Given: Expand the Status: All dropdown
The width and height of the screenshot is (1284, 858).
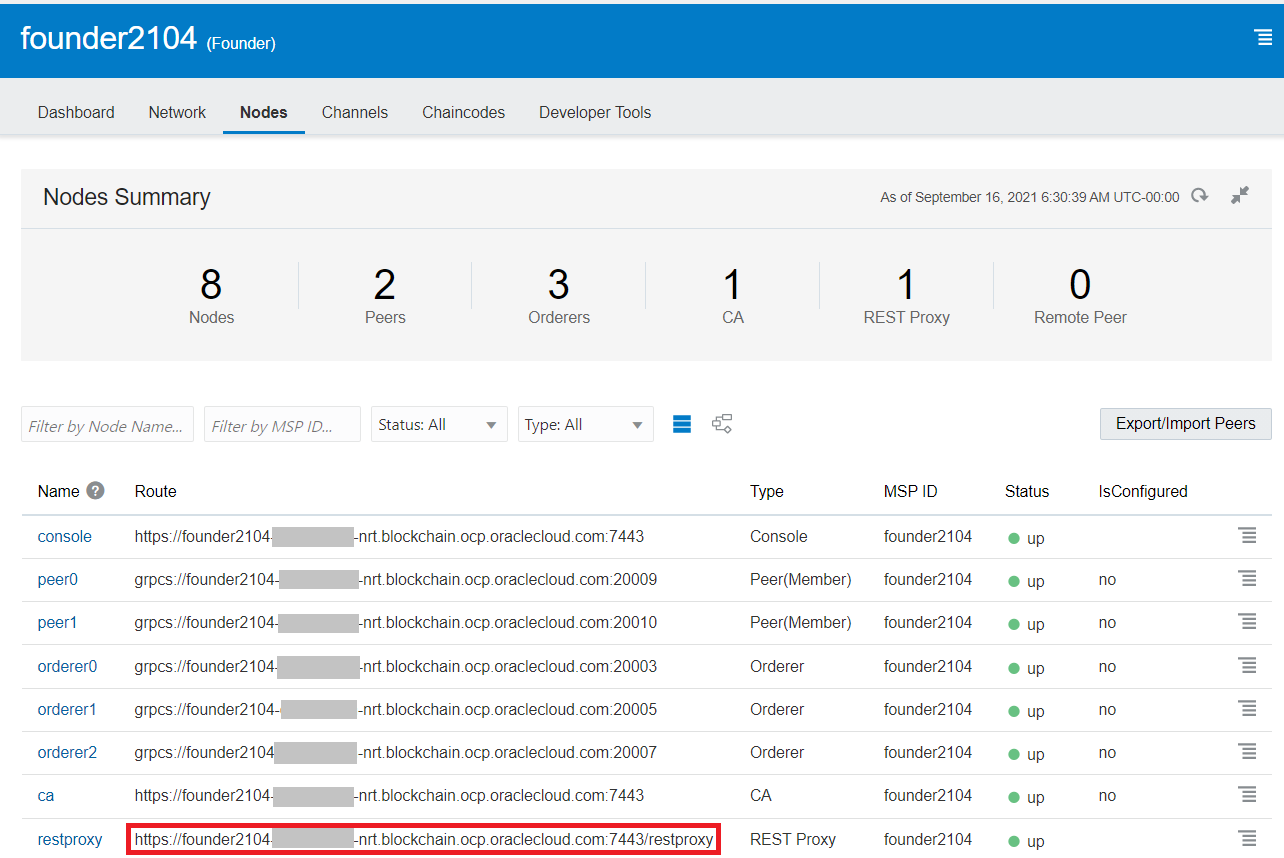Looking at the screenshot, I should click(439, 424).
